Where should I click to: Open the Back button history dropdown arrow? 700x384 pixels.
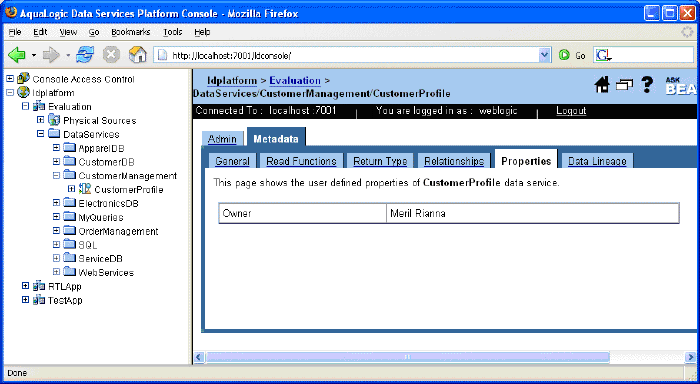(x=33, y=55)
